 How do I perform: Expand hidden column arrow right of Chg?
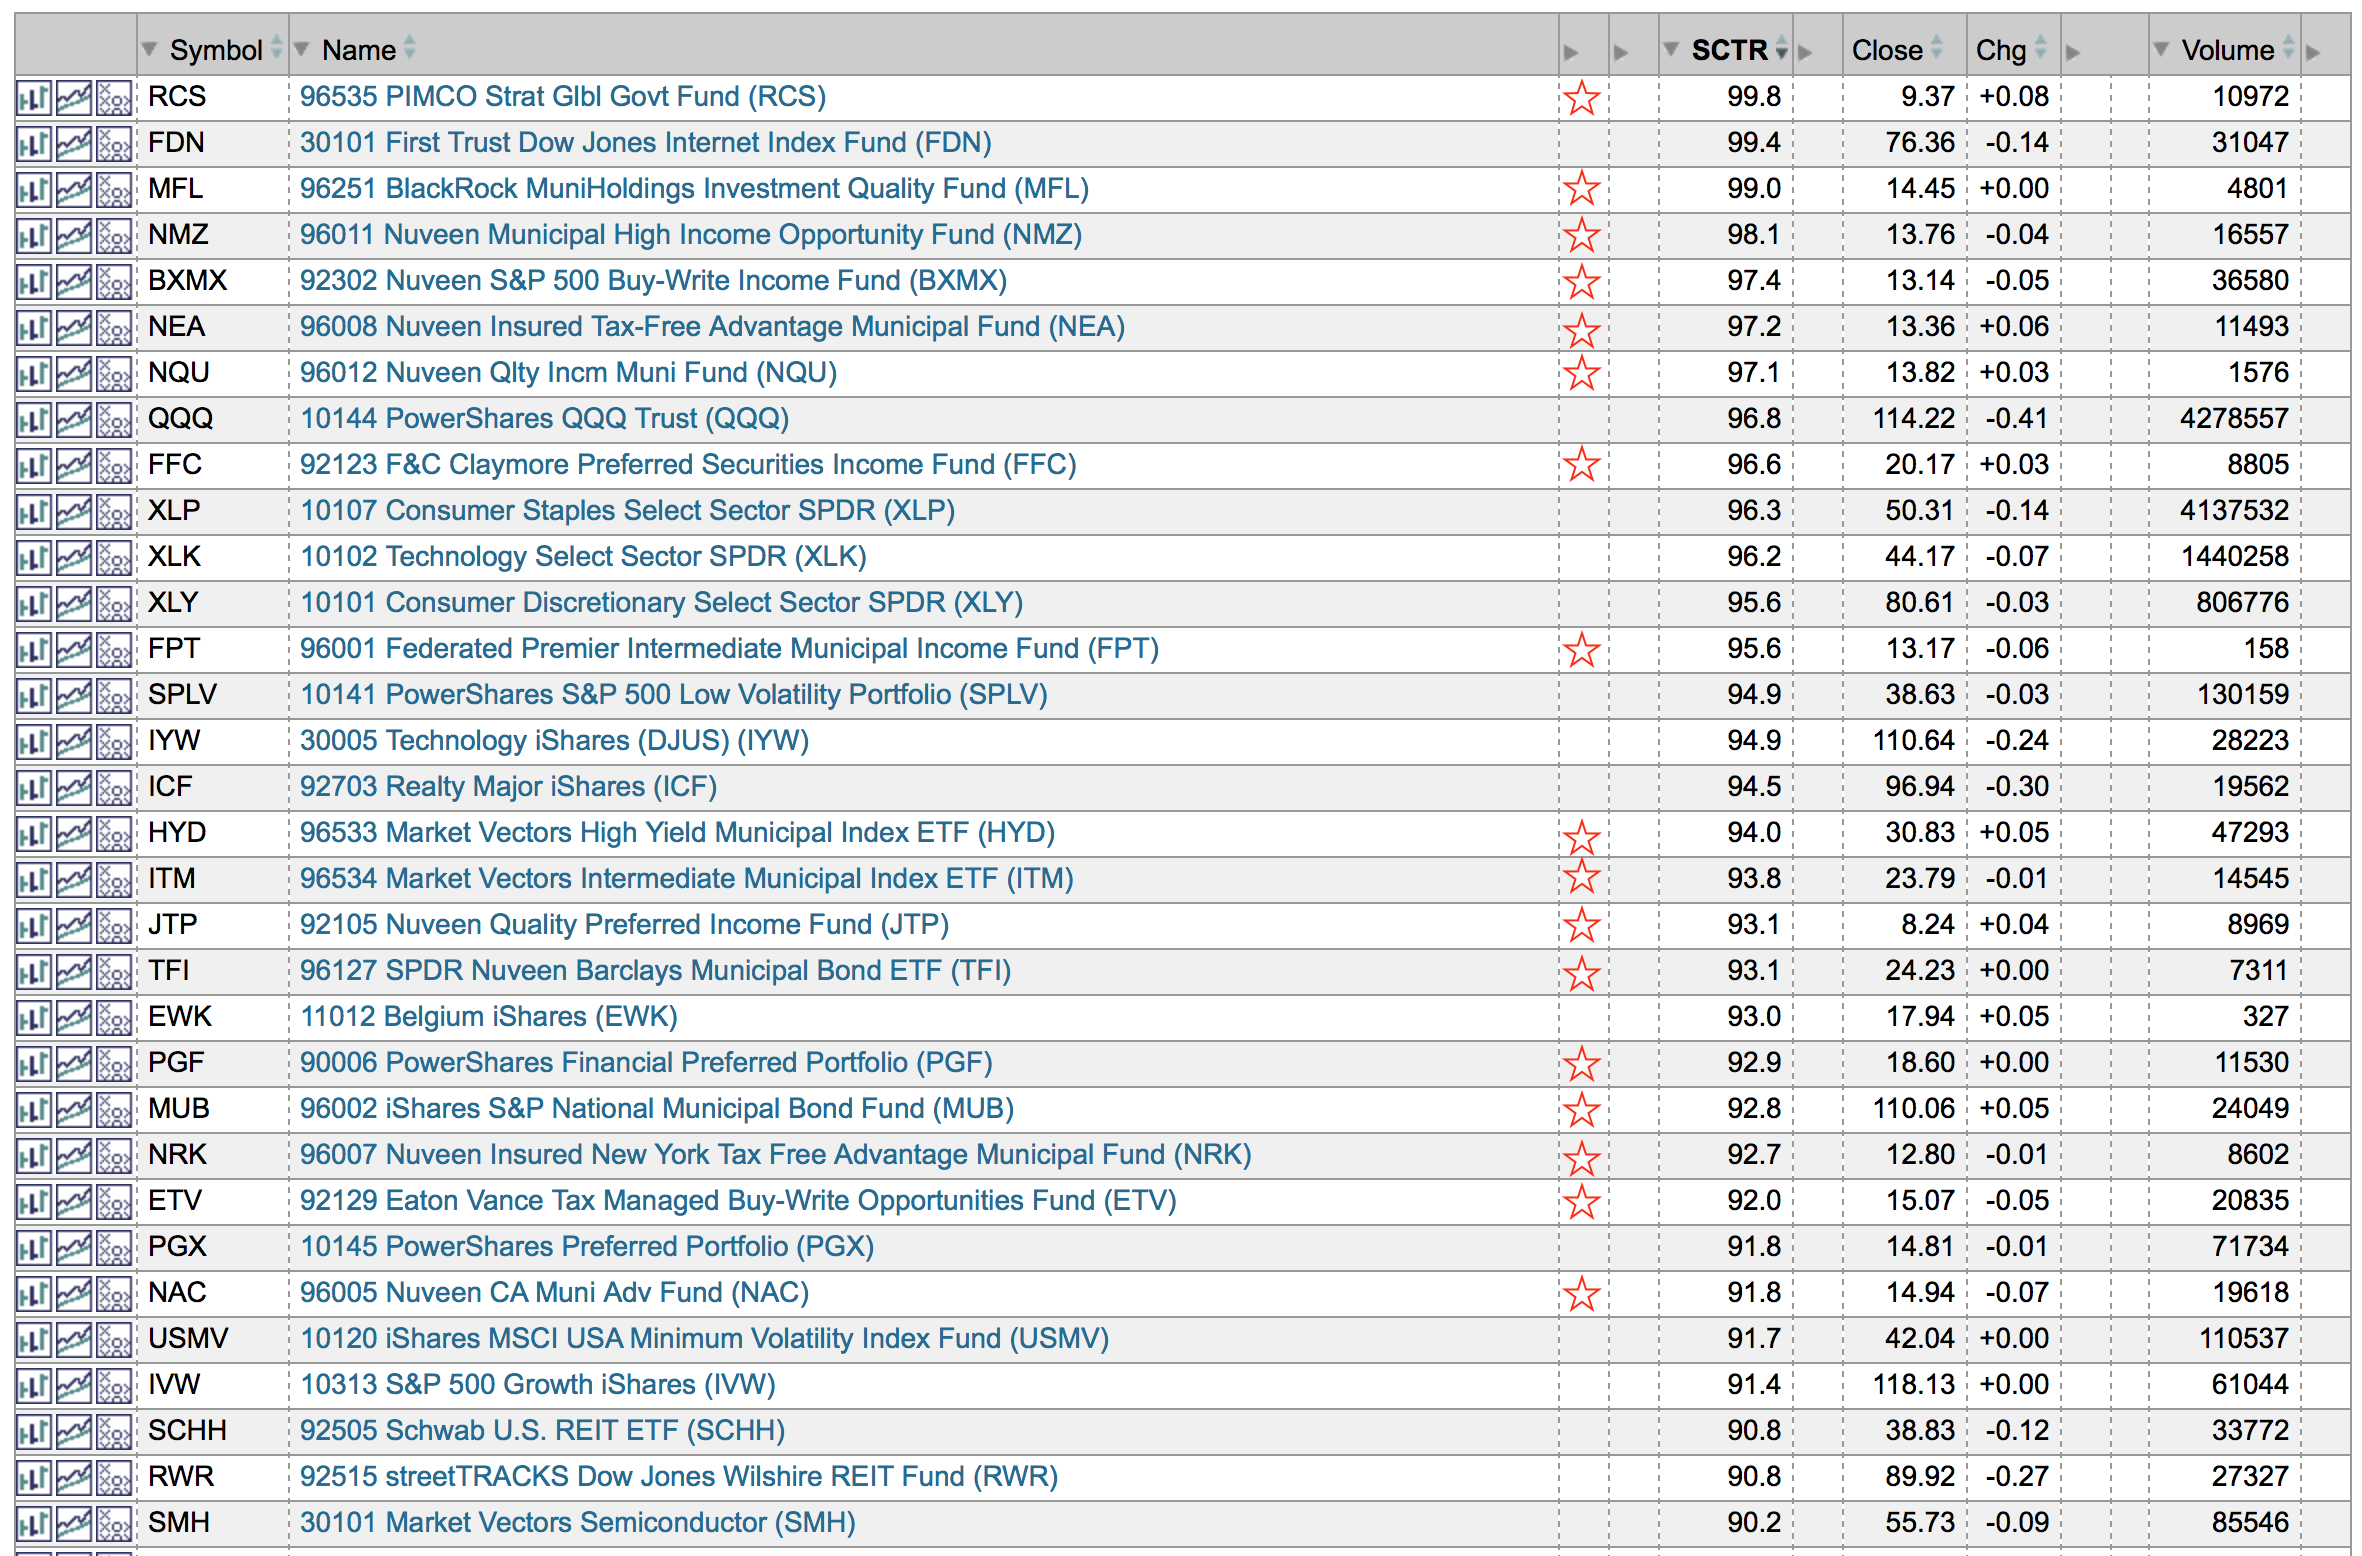2073,52
